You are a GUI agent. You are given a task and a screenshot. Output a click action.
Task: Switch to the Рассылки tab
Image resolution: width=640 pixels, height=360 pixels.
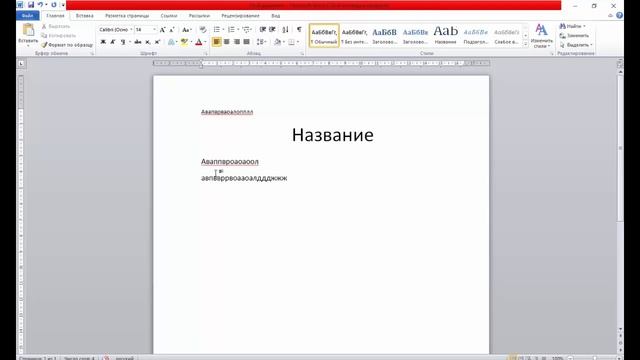[x=199, y=16]
